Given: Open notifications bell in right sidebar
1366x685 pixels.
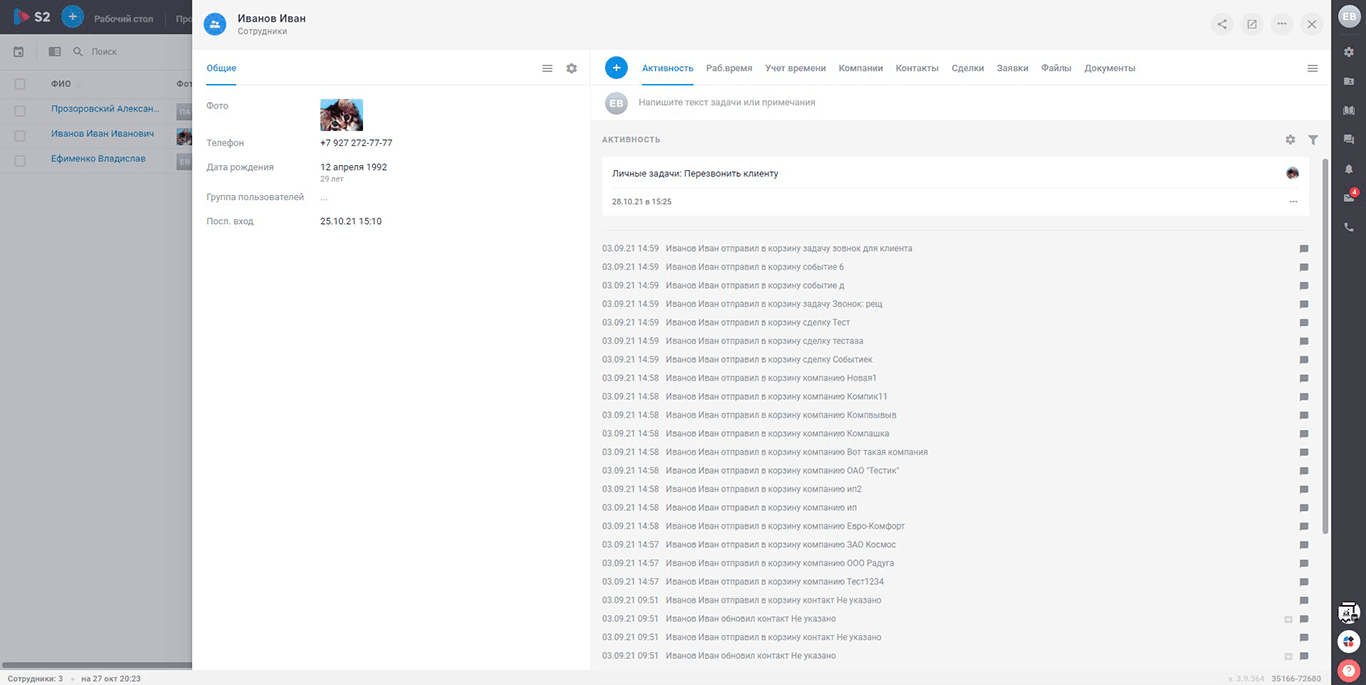Looking at the screenshot, I should click(x=1348, y=169).
